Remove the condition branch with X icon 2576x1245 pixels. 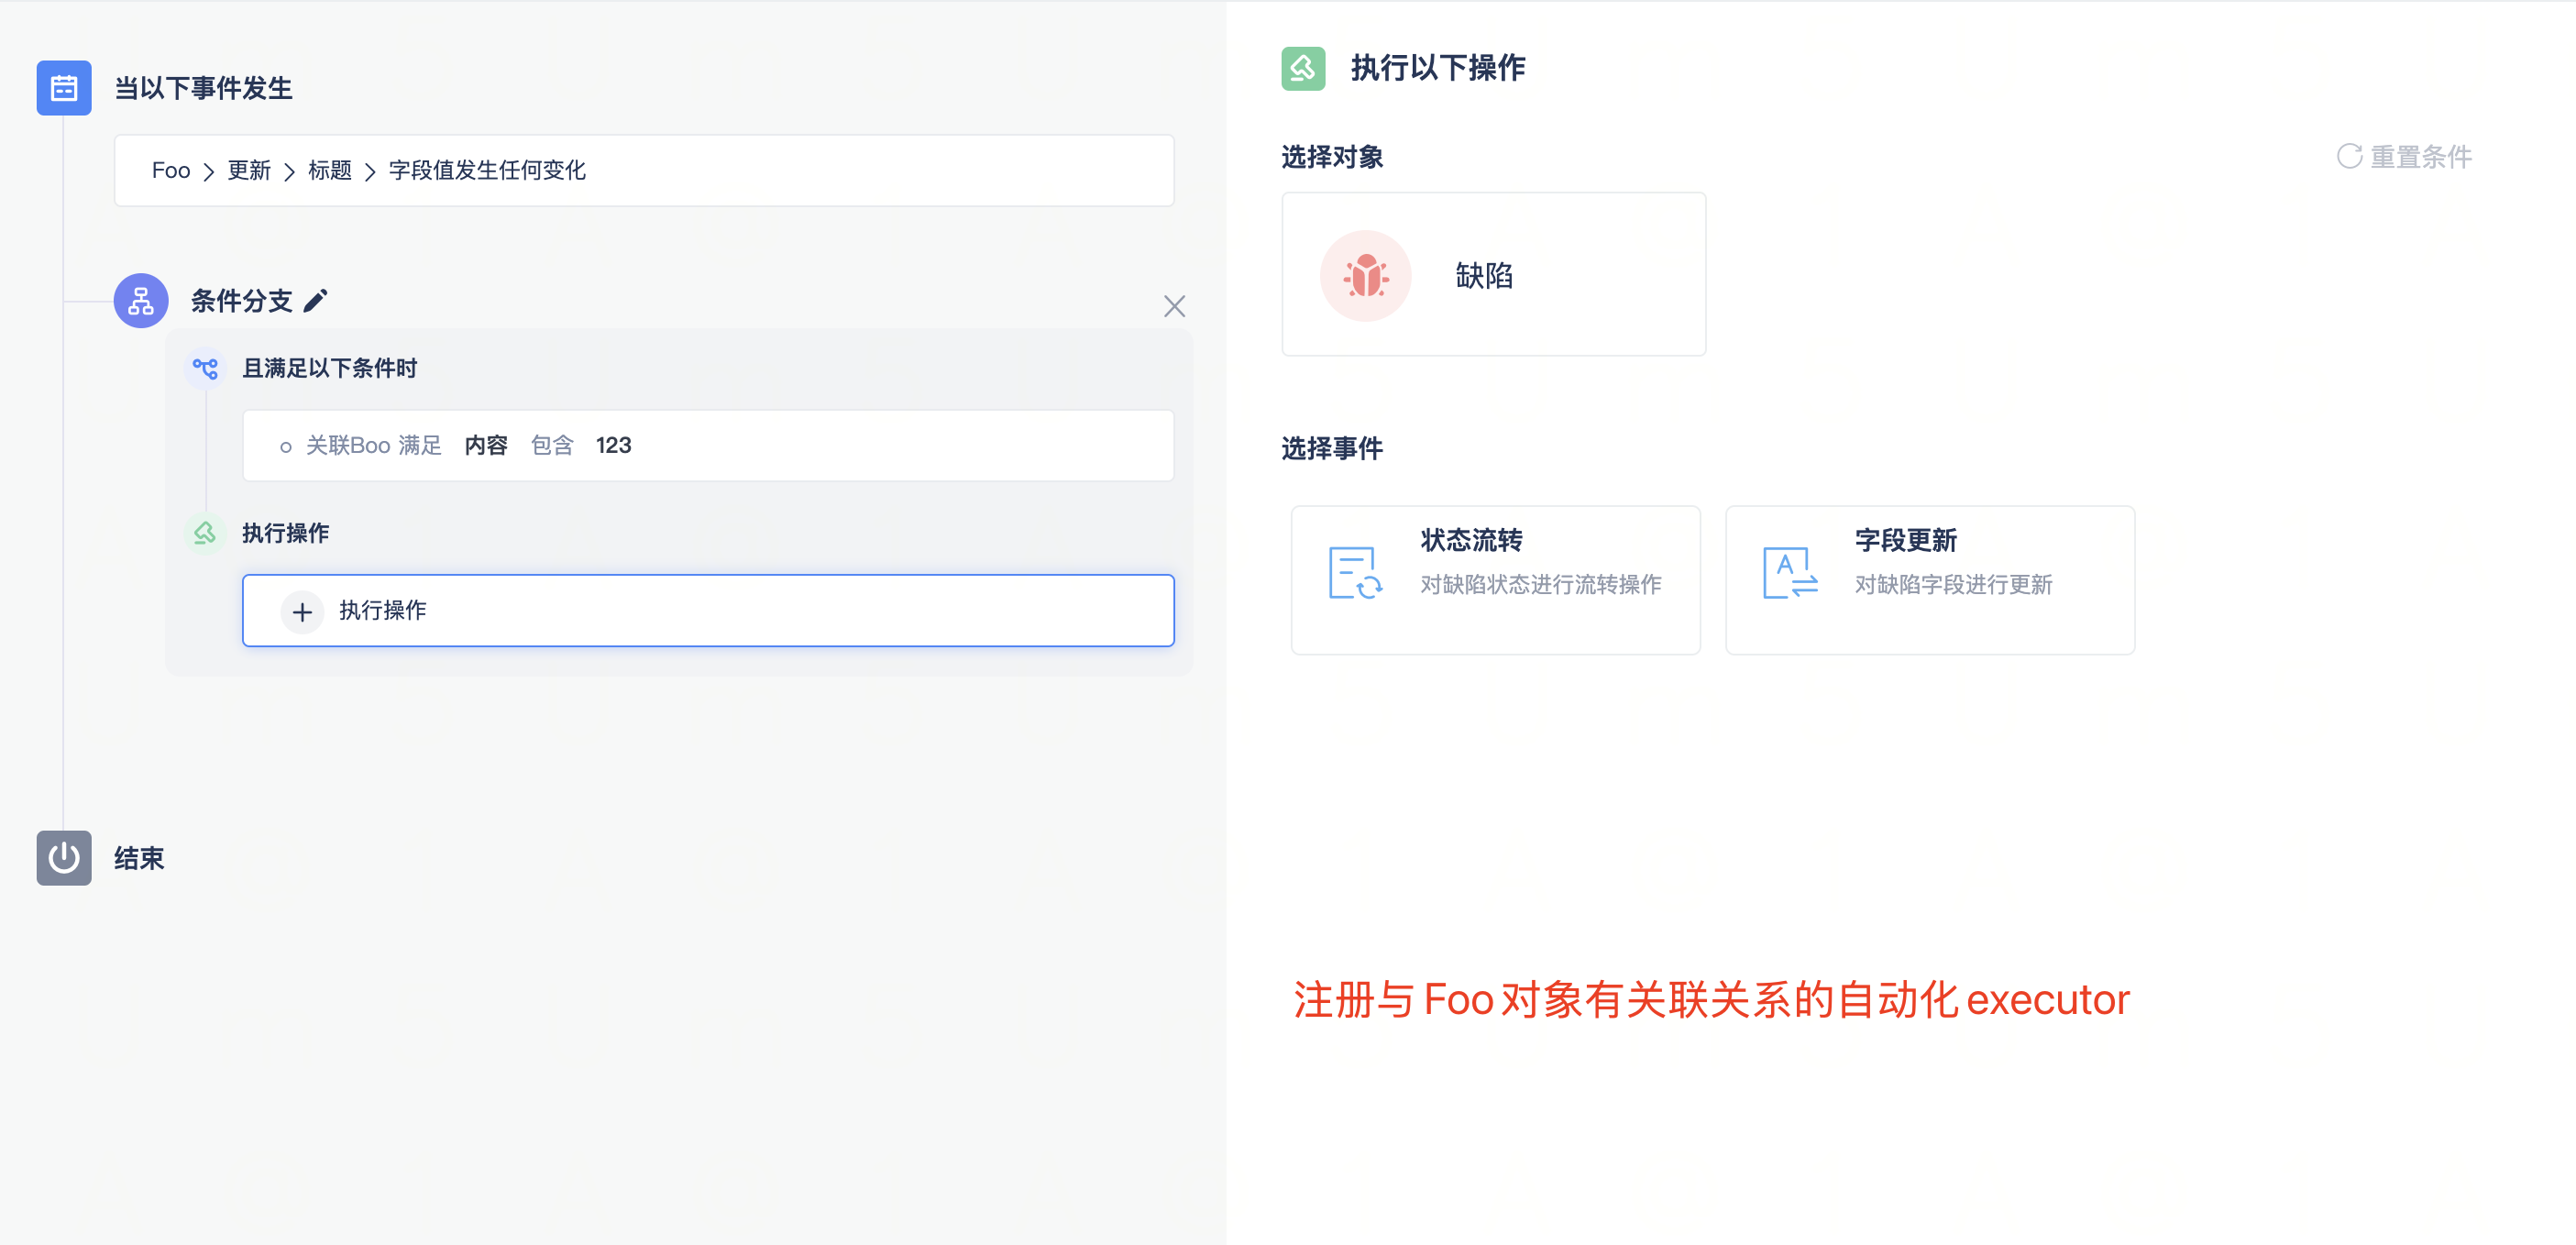point(1174,306)
